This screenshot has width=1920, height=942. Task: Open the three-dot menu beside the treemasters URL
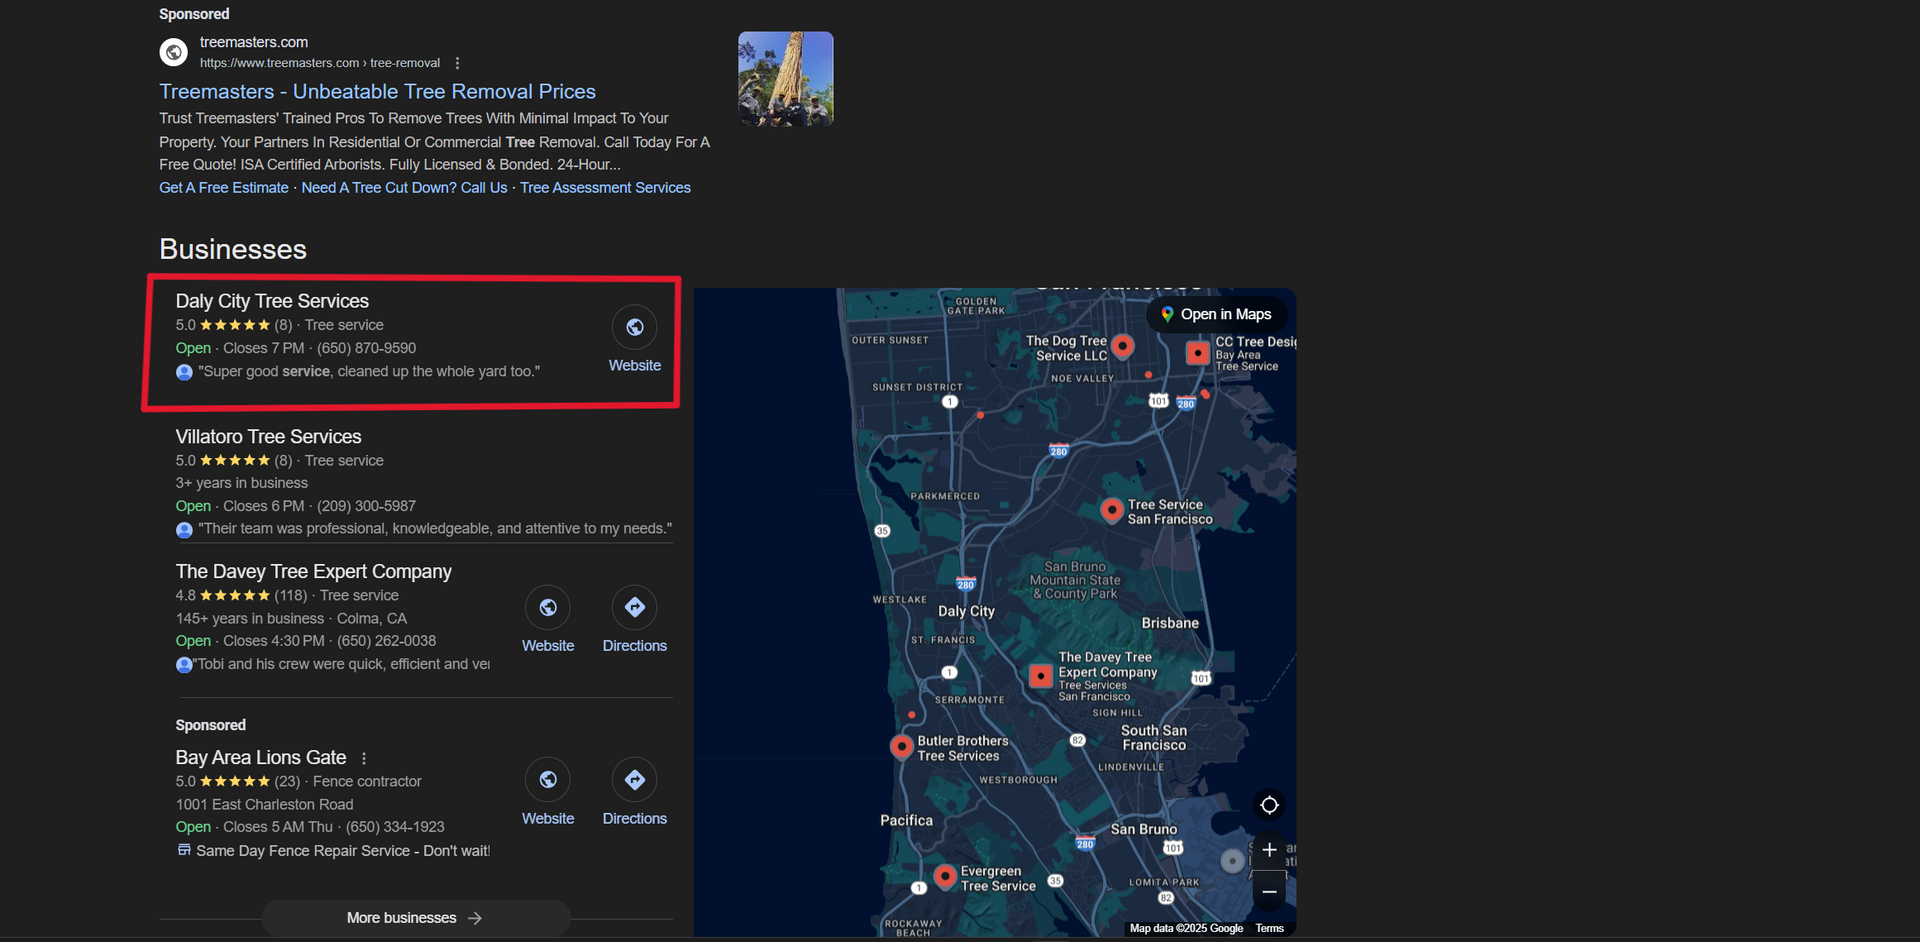pyautogui.click(x=458, y=63)
